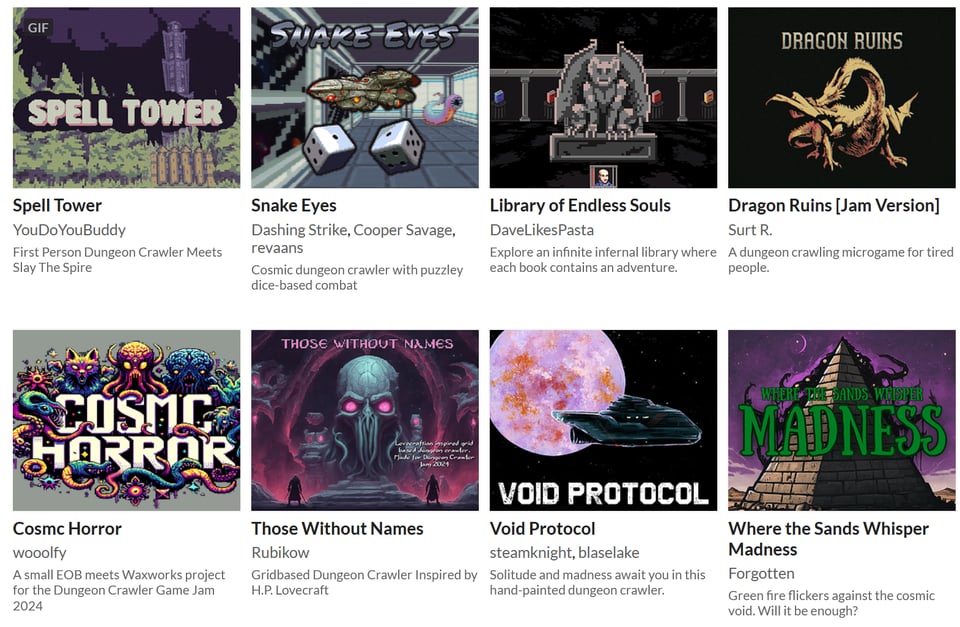Open the Void Protocol spaceship thumbnail

point(603,420)
